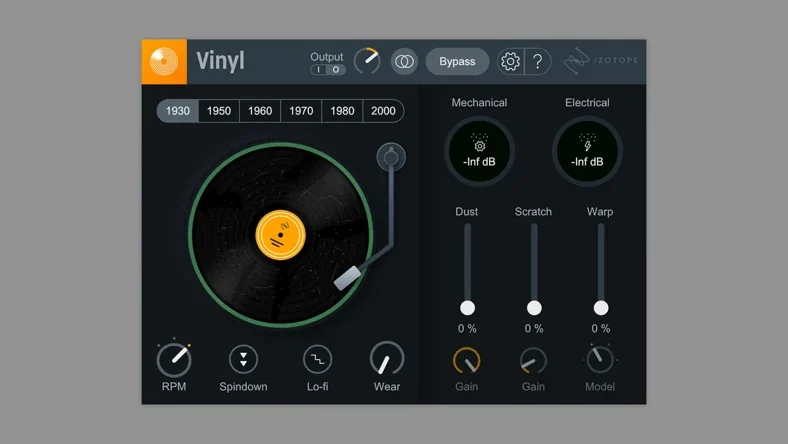Viewport: 788px width, 444px height.
Task: Click the Electrical noise -Inf dB dial
Action: [x=587, y=151]
